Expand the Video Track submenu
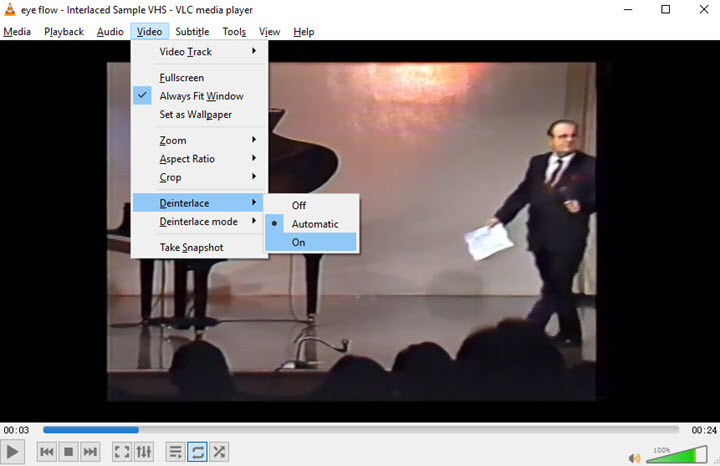Screen dimensions: 720x466 click(199, 51)
